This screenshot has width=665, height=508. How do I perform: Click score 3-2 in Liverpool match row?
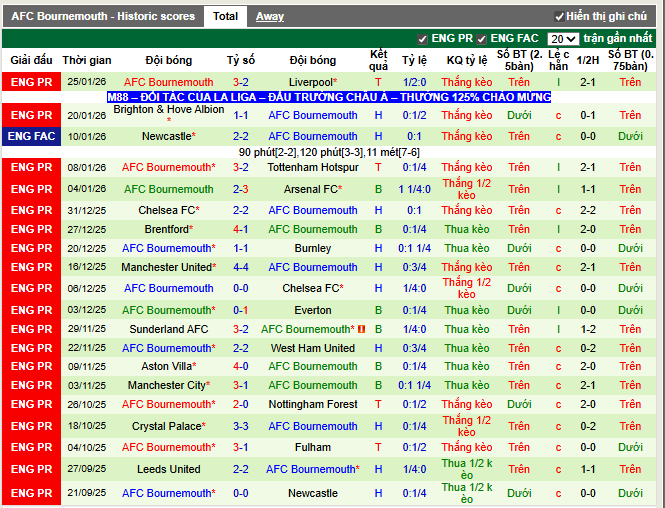[240, 82]
